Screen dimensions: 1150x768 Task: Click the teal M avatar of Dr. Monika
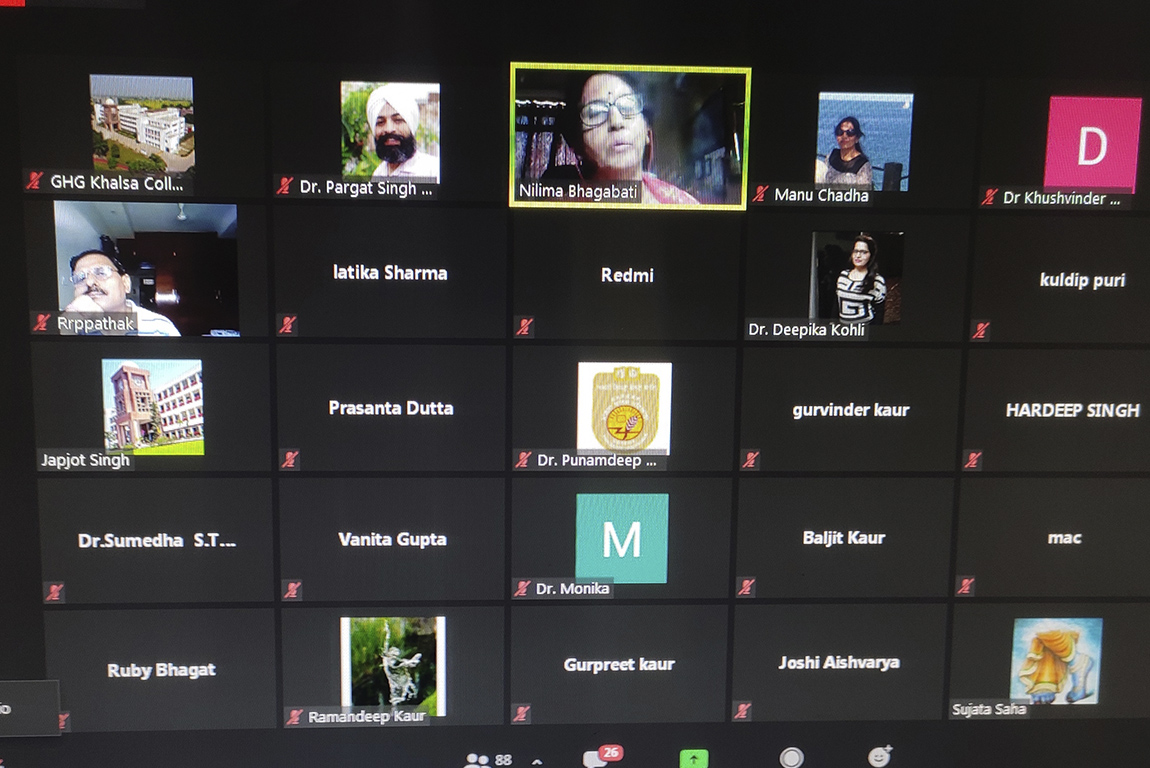[621, 538]
